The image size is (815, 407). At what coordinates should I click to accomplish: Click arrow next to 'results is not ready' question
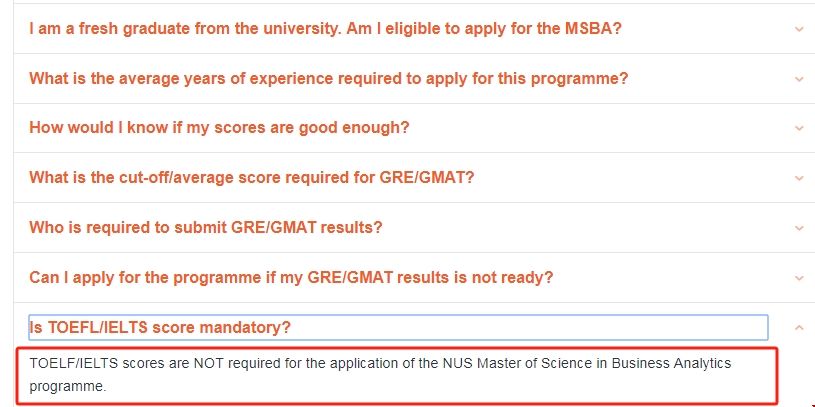point(798,278)
